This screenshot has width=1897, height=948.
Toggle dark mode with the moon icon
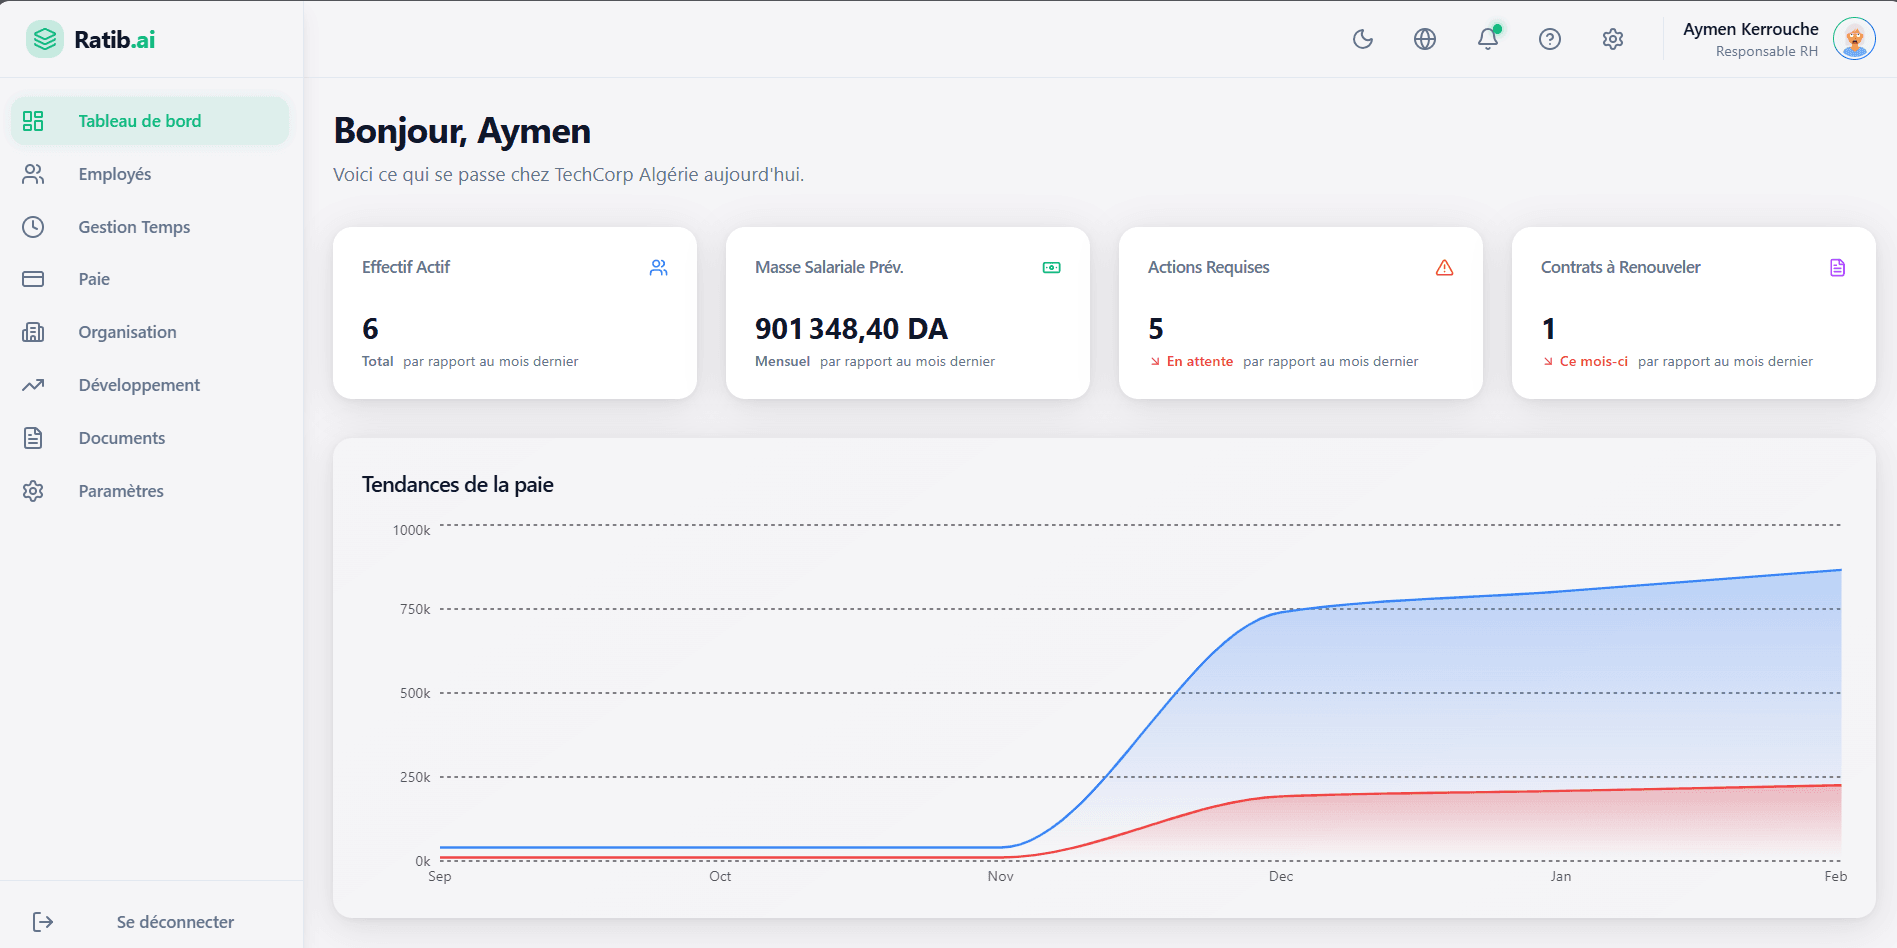tap(1362, 39)
